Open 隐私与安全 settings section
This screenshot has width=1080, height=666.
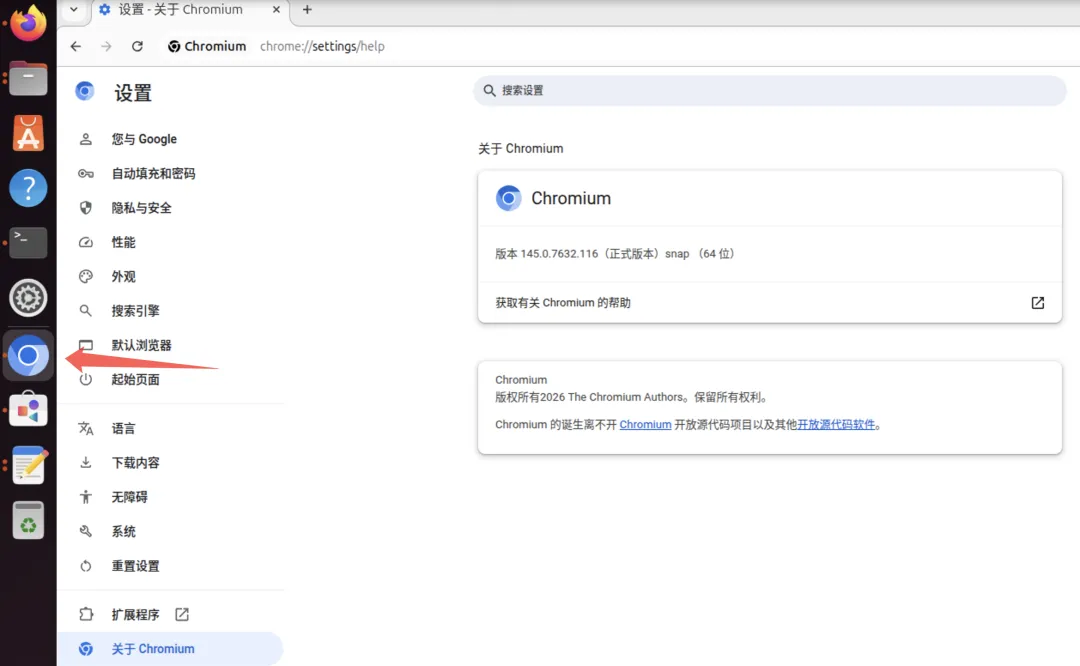click(171, 208)
